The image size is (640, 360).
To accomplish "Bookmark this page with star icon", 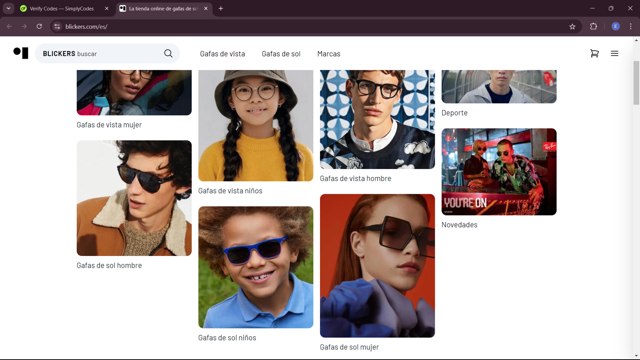I will [572, 27].
